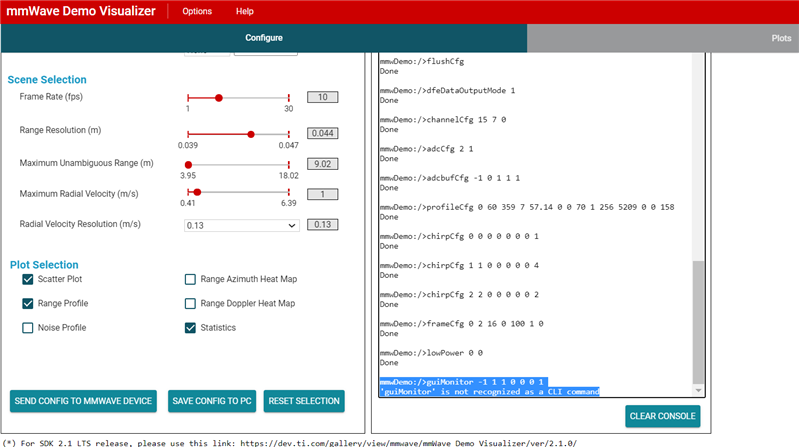Click the 'not recognized as a CLI command' message

(x=490, y=391)
